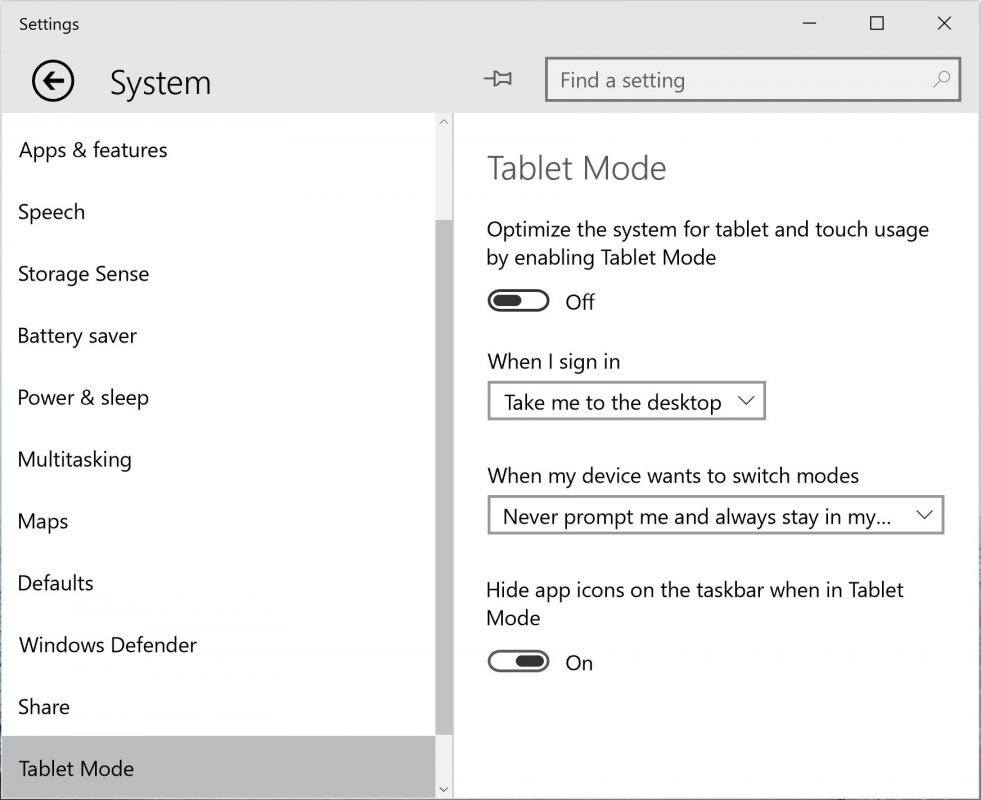Viewport: 981px width, 800px height.
Task: Open Share settings
Action: click(x=43, y=707)
